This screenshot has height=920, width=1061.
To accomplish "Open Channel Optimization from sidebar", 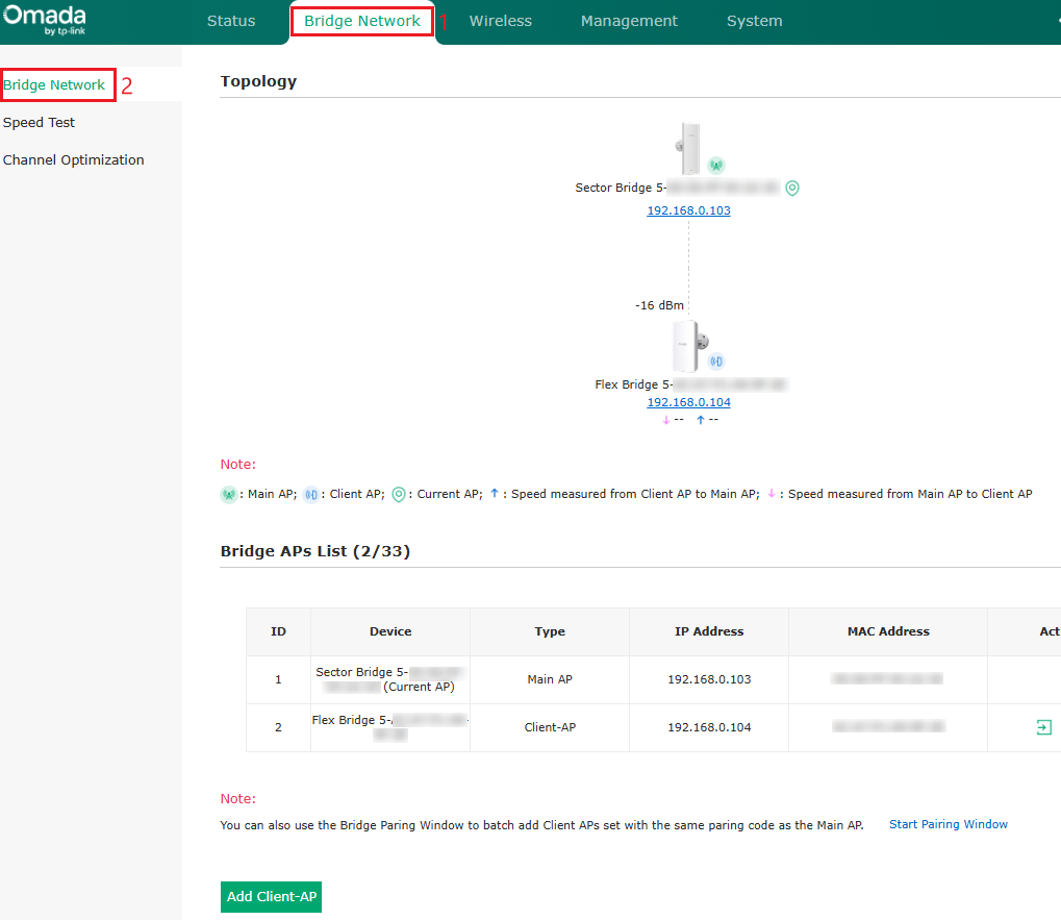I will (73, 160).
